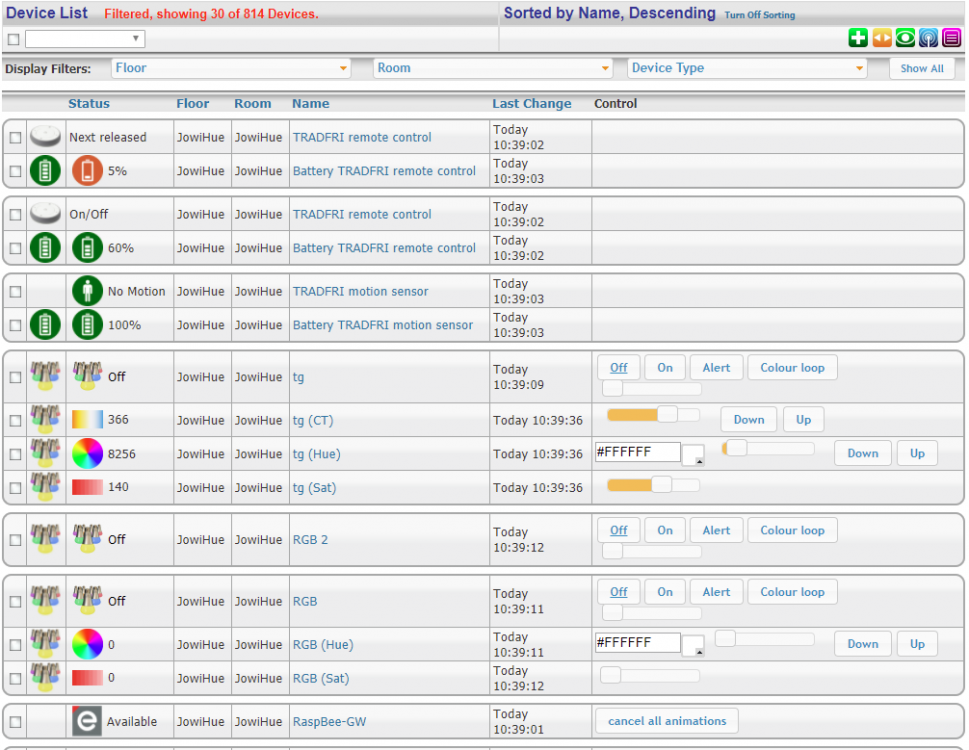Sort by the Last Change column header

tap(531, 104)
